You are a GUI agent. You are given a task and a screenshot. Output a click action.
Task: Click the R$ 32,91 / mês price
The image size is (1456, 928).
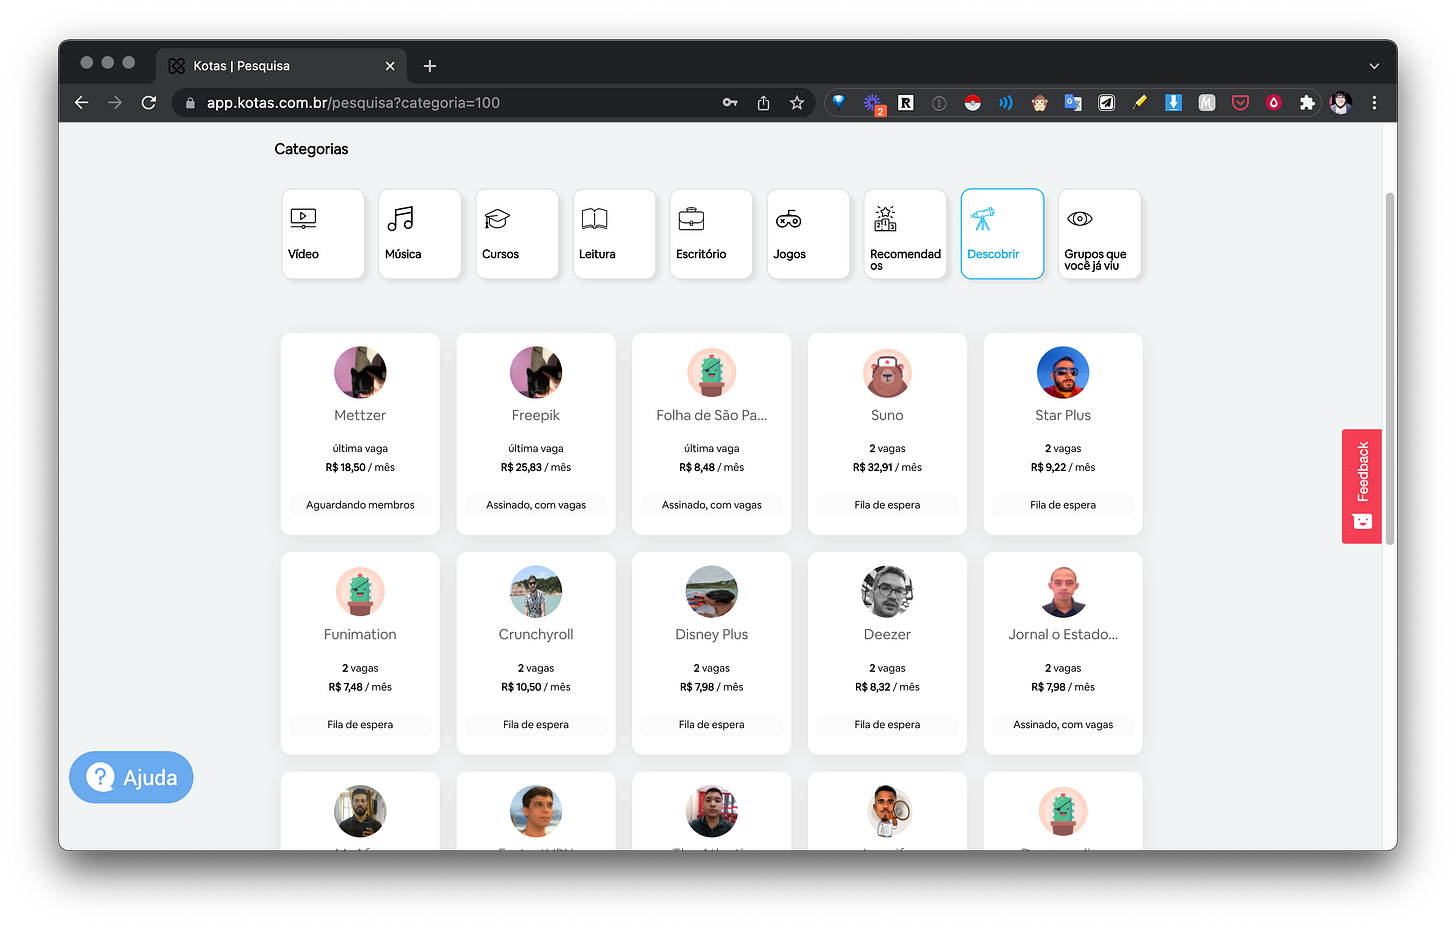(887, 467)
